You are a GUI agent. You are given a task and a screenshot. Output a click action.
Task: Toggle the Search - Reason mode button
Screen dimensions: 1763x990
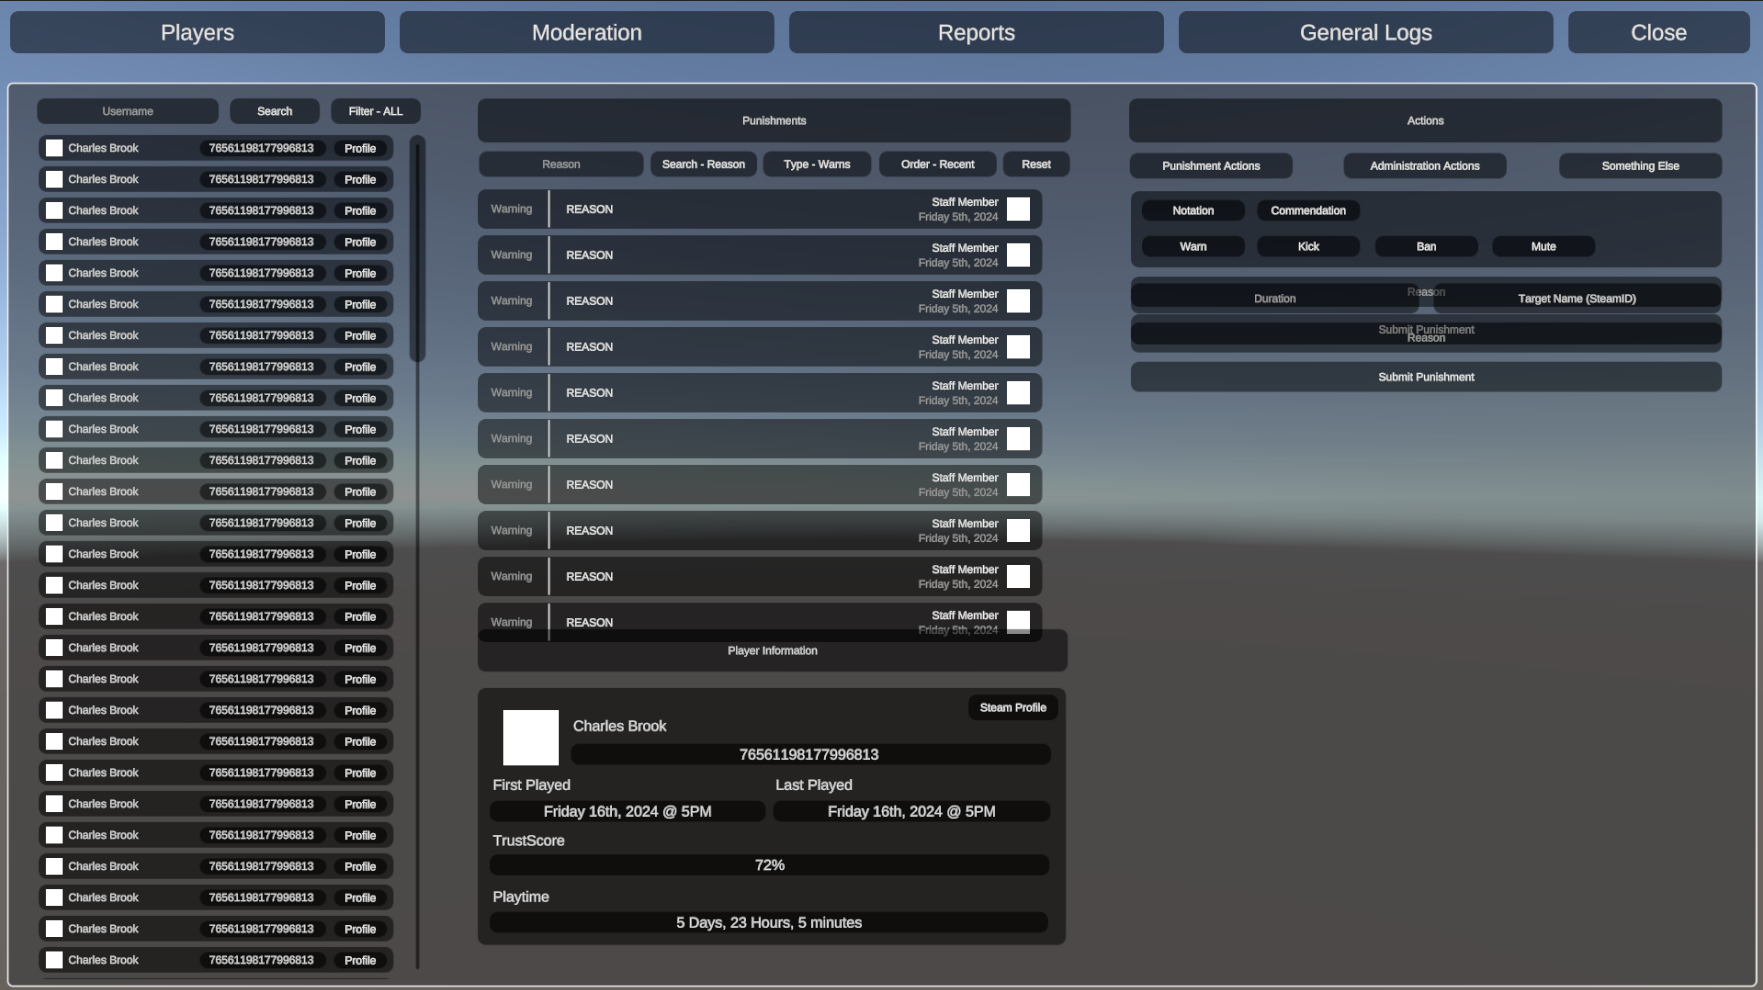703,164
